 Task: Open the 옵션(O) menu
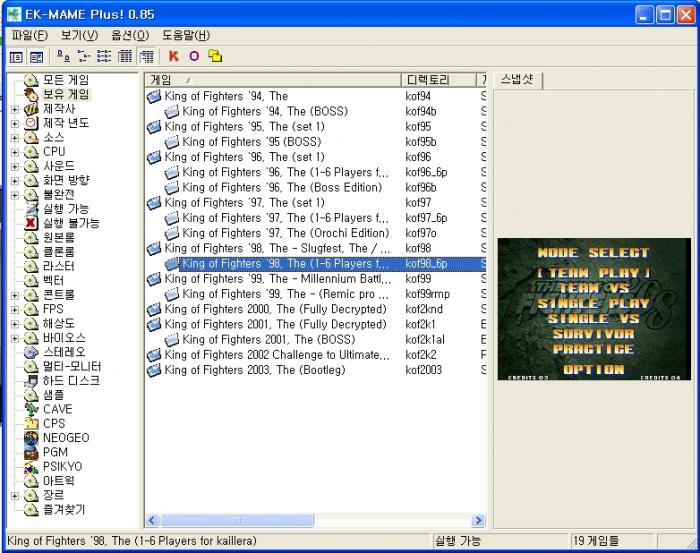point(130,35)
